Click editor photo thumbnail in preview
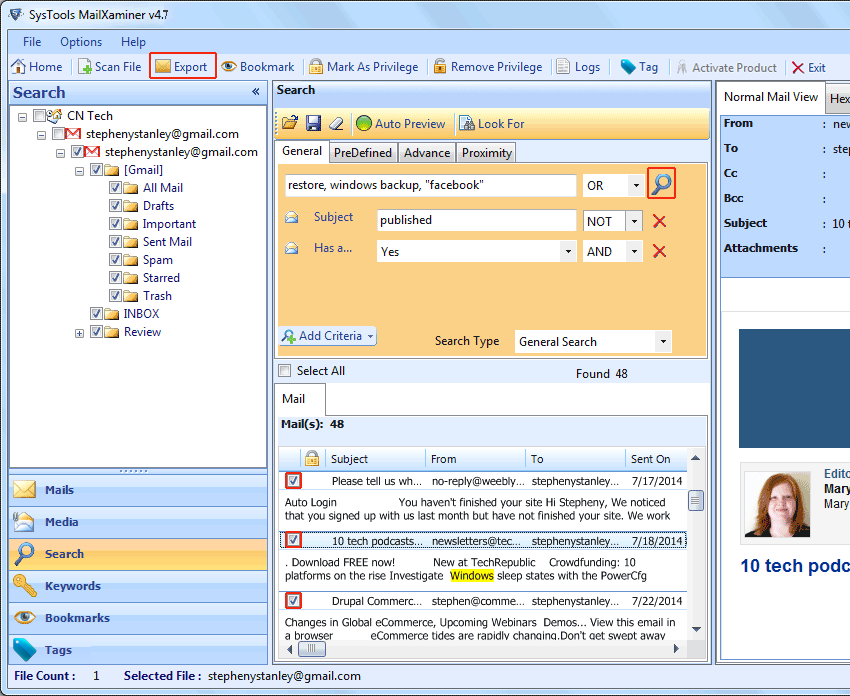 pyautogui.click(x=777, y=504)
